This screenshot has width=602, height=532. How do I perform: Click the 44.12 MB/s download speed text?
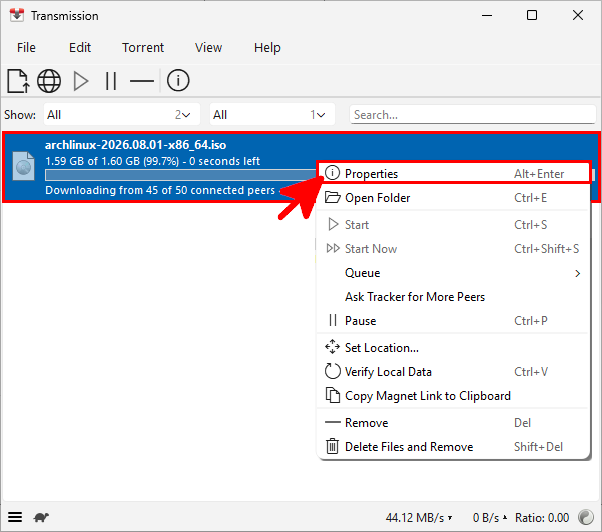pos(415,517)
